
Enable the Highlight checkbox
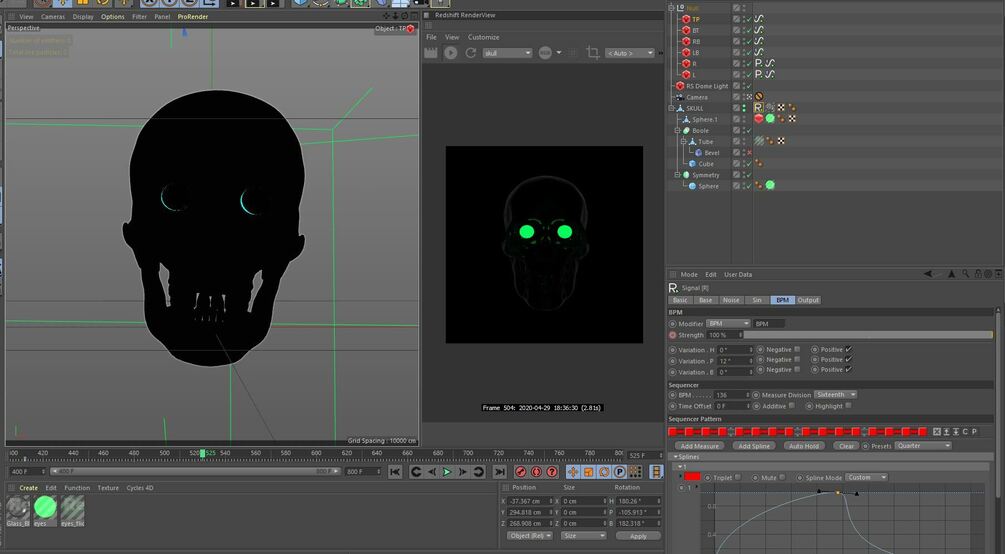[x=848, y=406]
